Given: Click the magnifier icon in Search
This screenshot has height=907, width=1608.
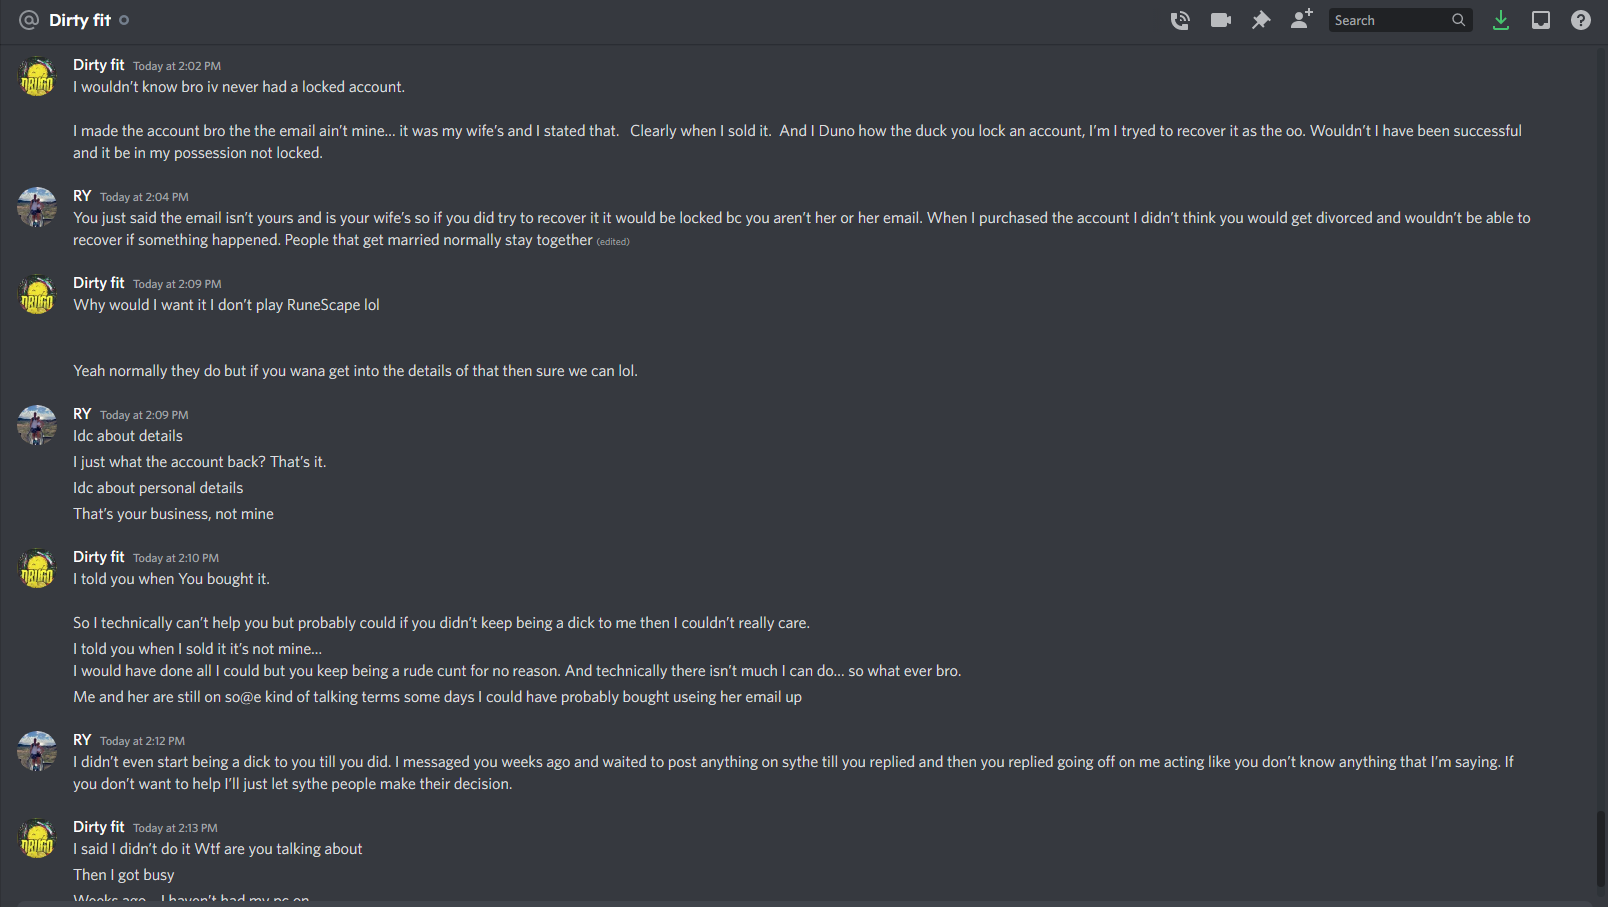Looking at the screenshot, I should 1459,20.
